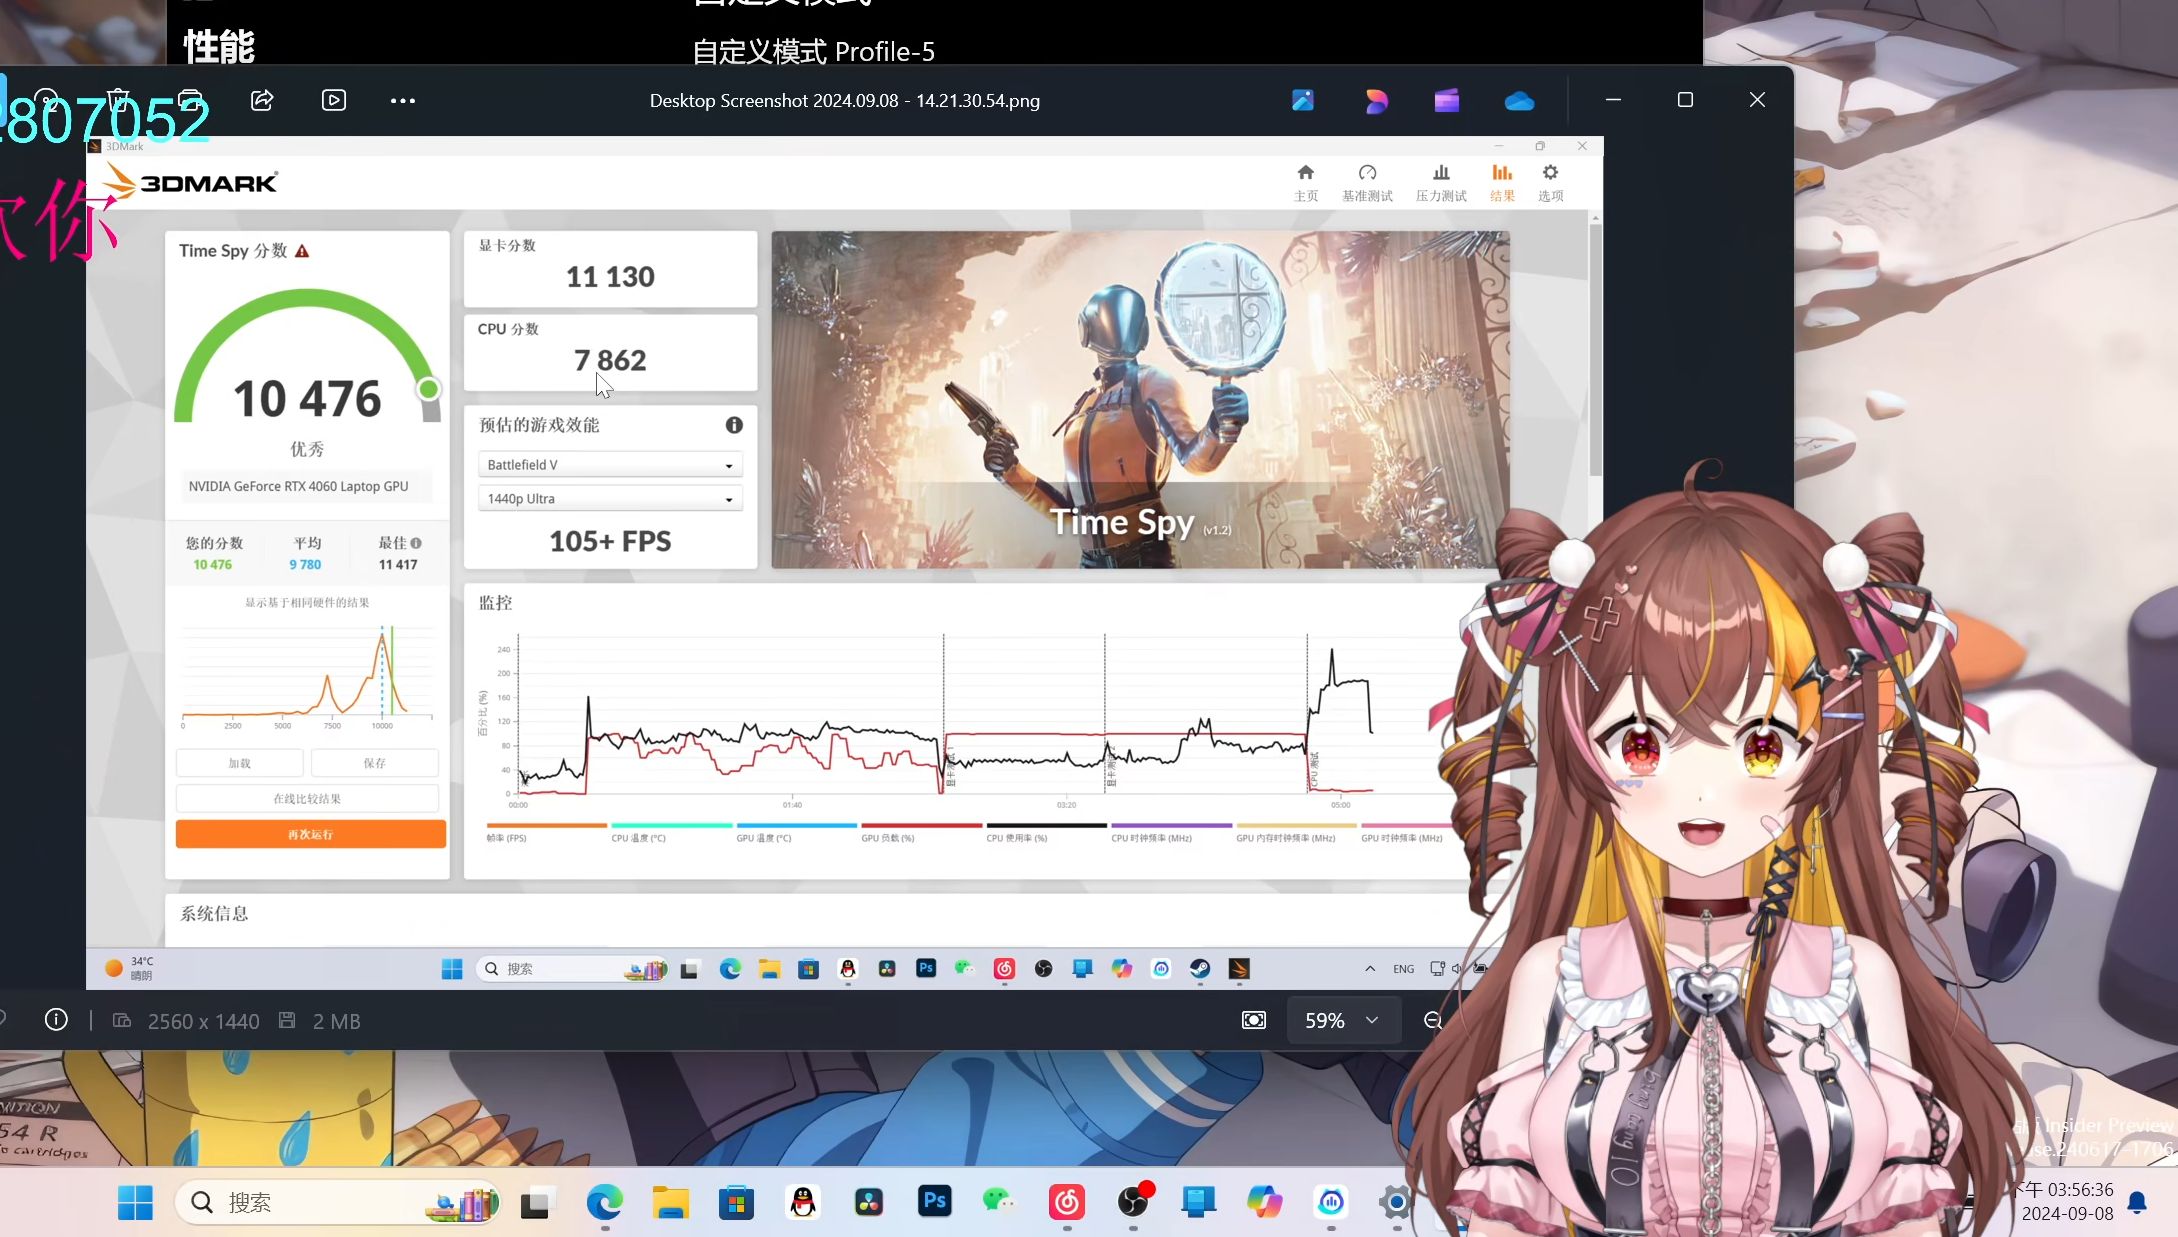Click the tray chevron beside ENG in the screenshot

tap(1370, 968)
